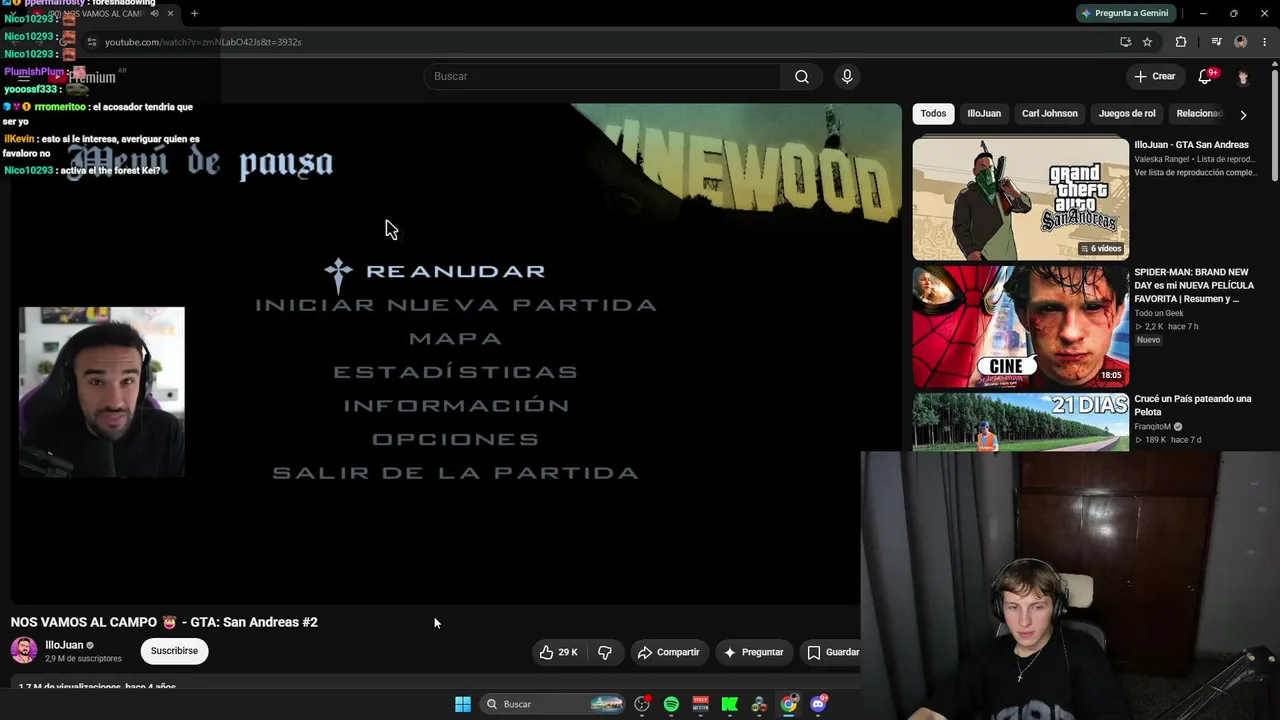Viewport: 1280px width, 720px height.
Task: Open IlloJuan - GTA San Andreas title link
Action: click(x=1191, y=145)
